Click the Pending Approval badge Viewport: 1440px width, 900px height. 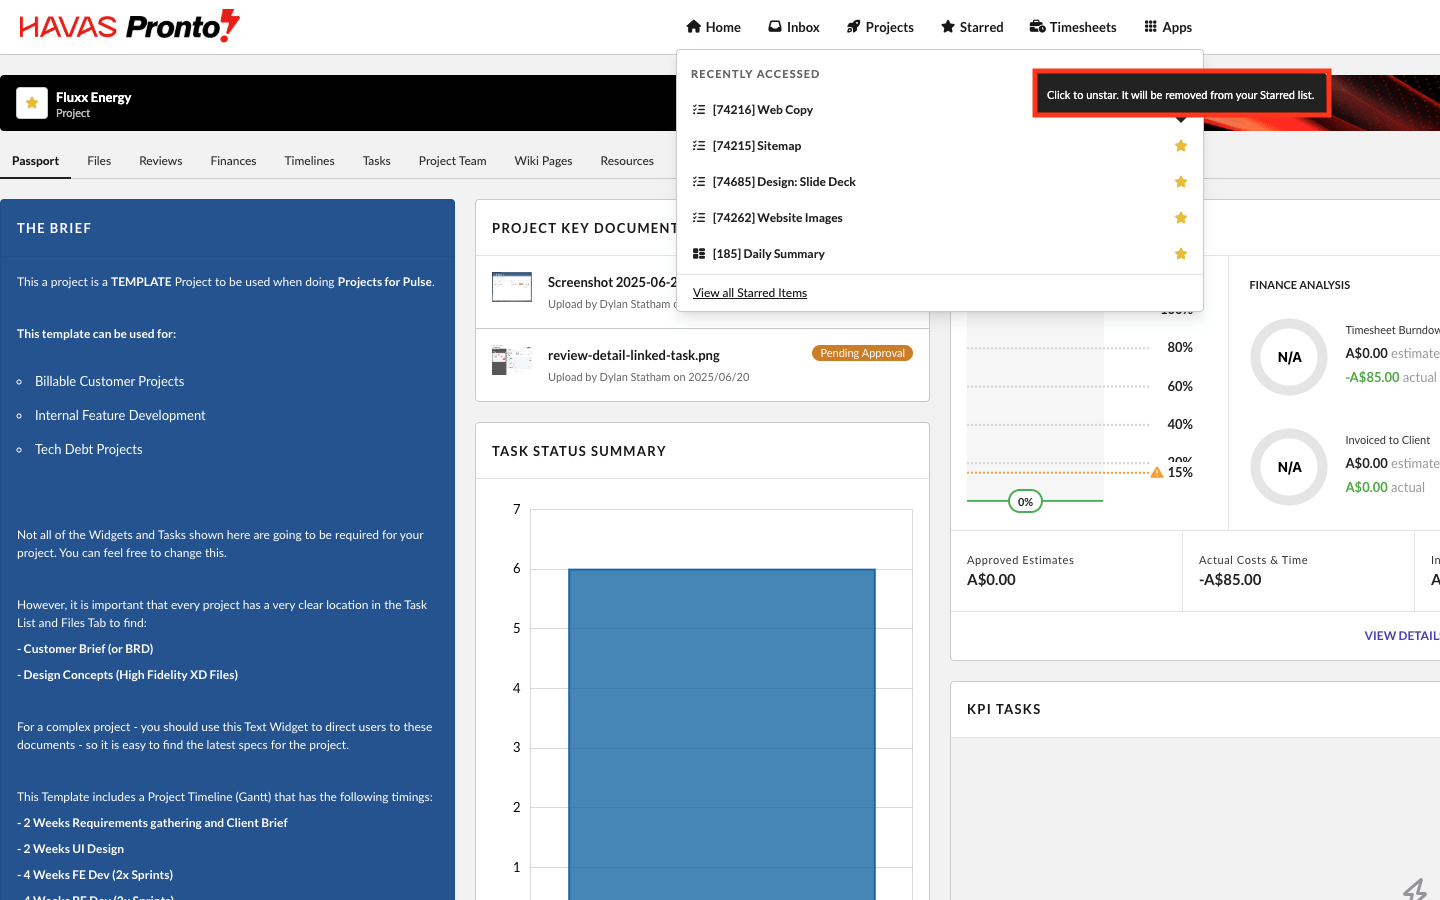tap(862, 353)
